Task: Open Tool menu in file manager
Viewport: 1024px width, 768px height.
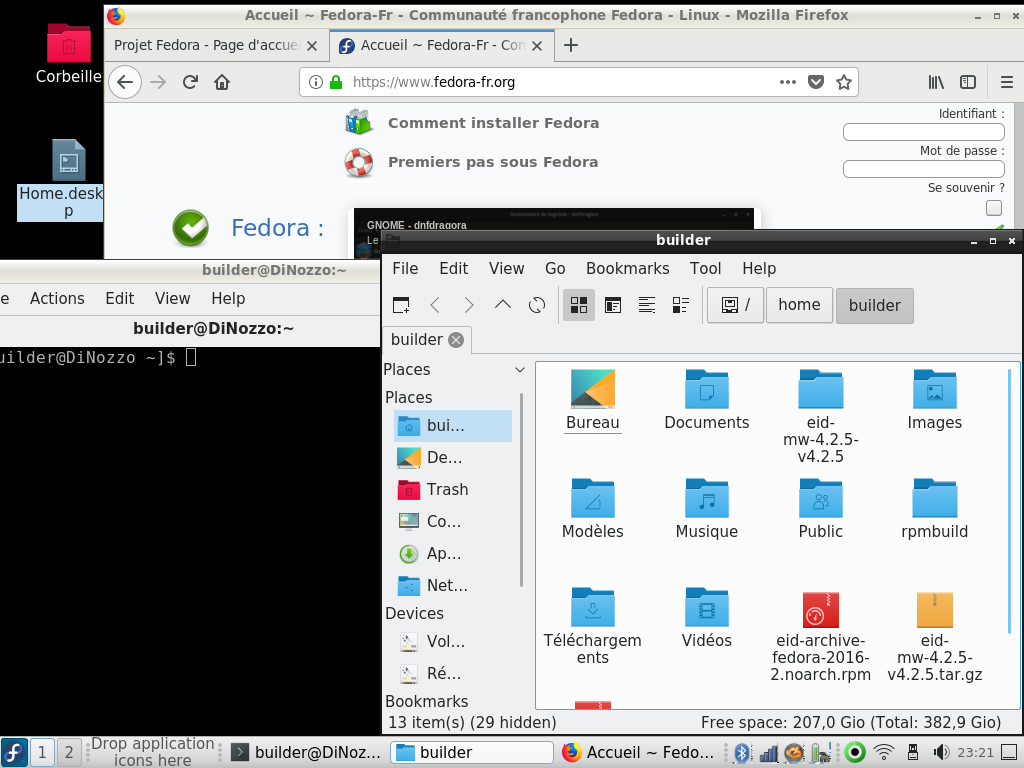Action: (x=705, y=268)
